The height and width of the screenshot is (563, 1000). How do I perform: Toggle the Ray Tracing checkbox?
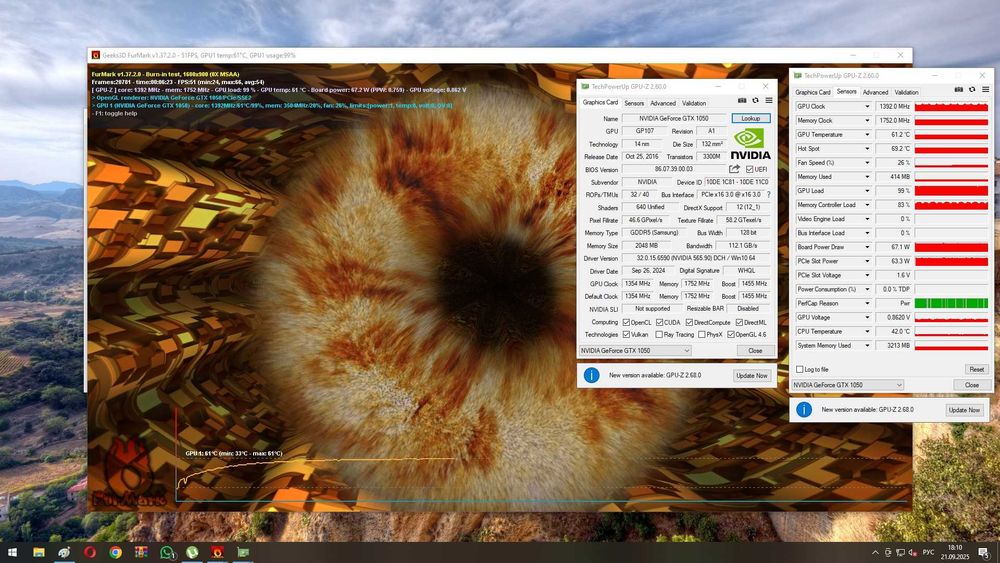(x=659, y=335)
